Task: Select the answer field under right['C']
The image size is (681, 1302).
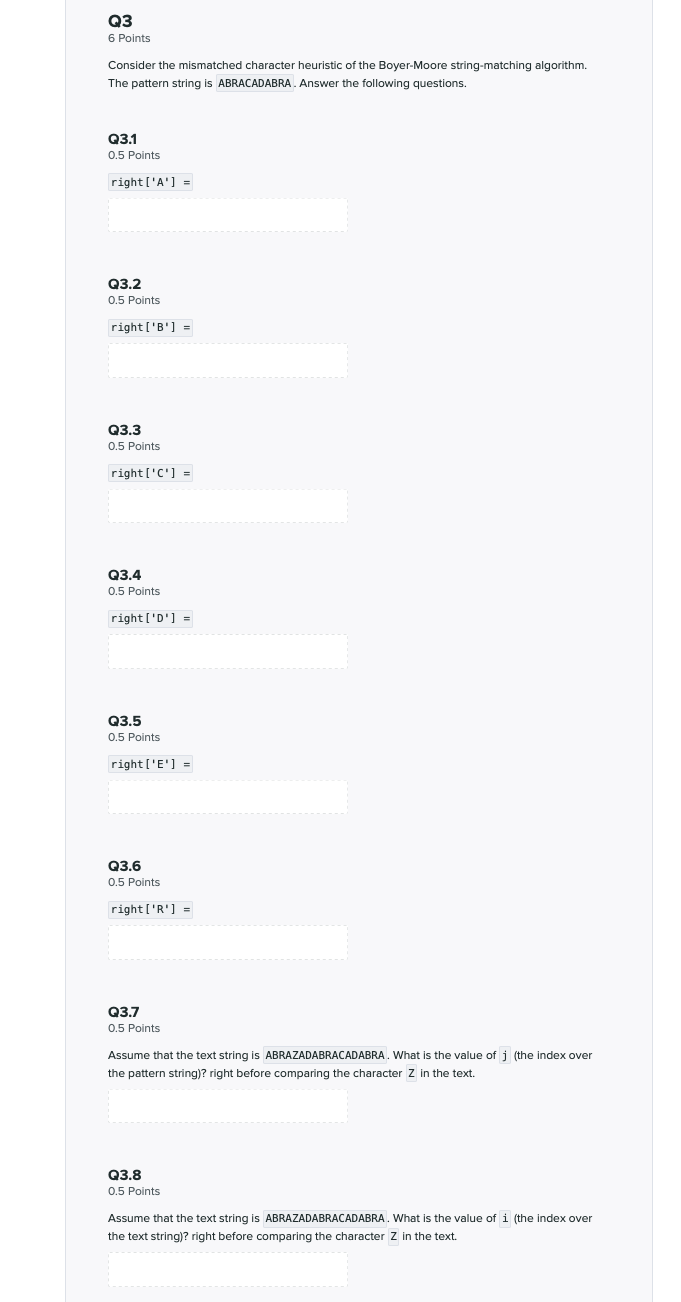Action: pos(228,506)
